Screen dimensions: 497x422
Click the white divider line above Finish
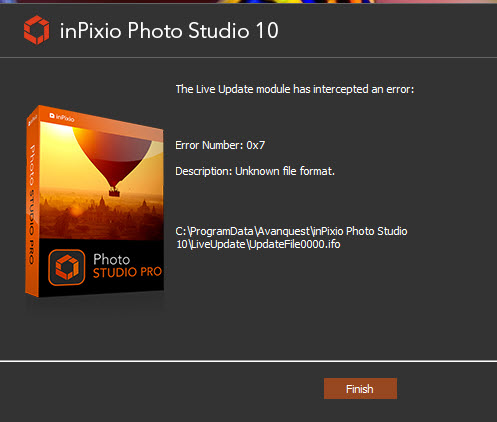248,361
